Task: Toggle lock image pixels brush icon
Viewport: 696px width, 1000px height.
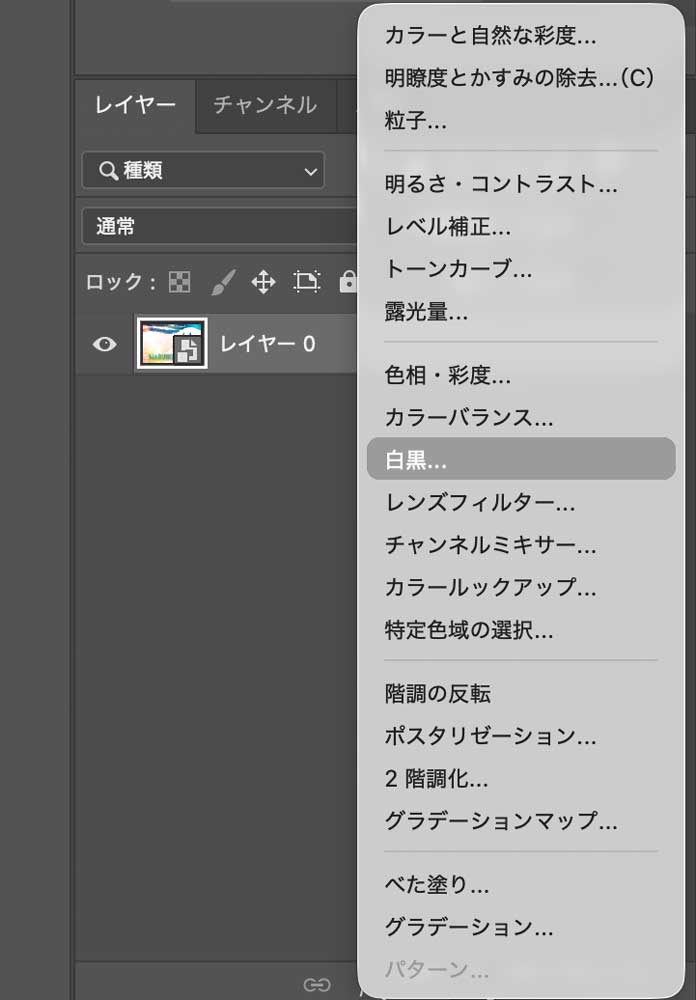Action: pos(223,281)
